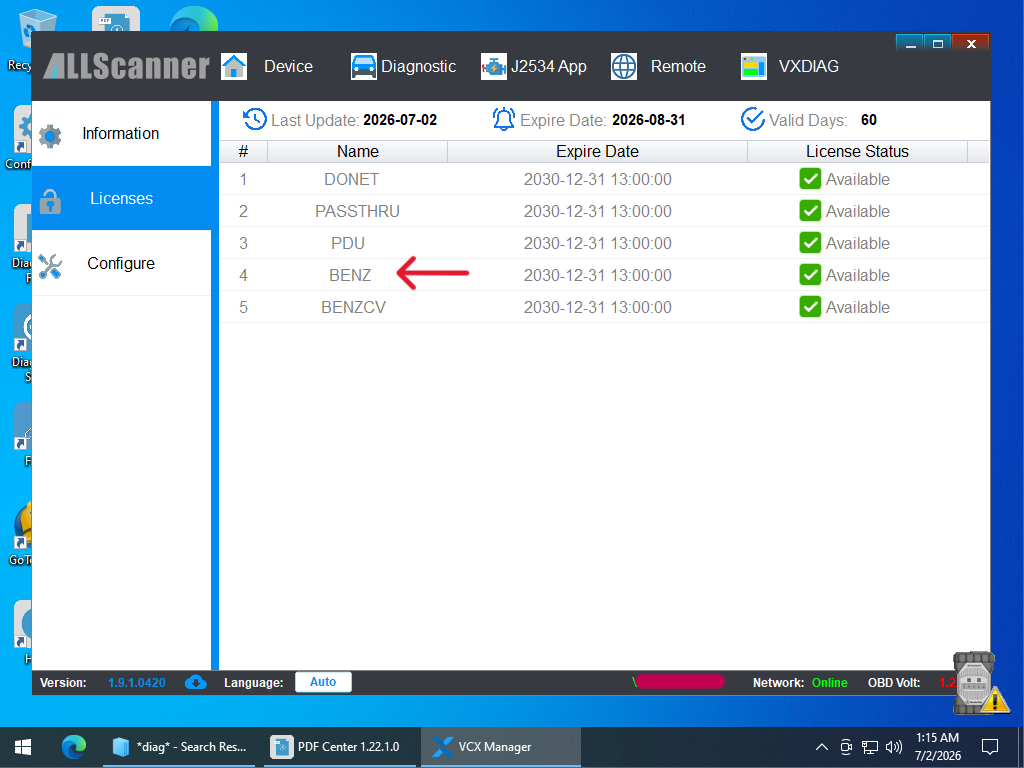Screen dimensions: 1024x768
Task: Open the J2534 App tab
Action: pyautogui.click(x=549, y=67)
